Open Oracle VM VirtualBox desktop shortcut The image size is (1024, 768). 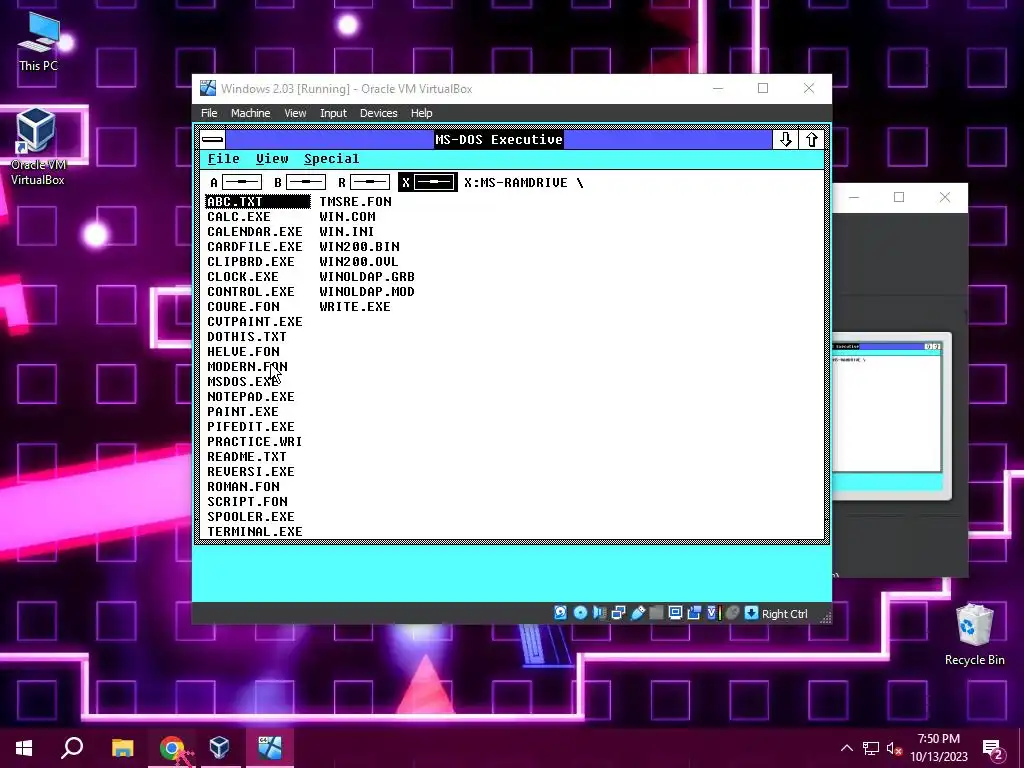tap(37, 146)
